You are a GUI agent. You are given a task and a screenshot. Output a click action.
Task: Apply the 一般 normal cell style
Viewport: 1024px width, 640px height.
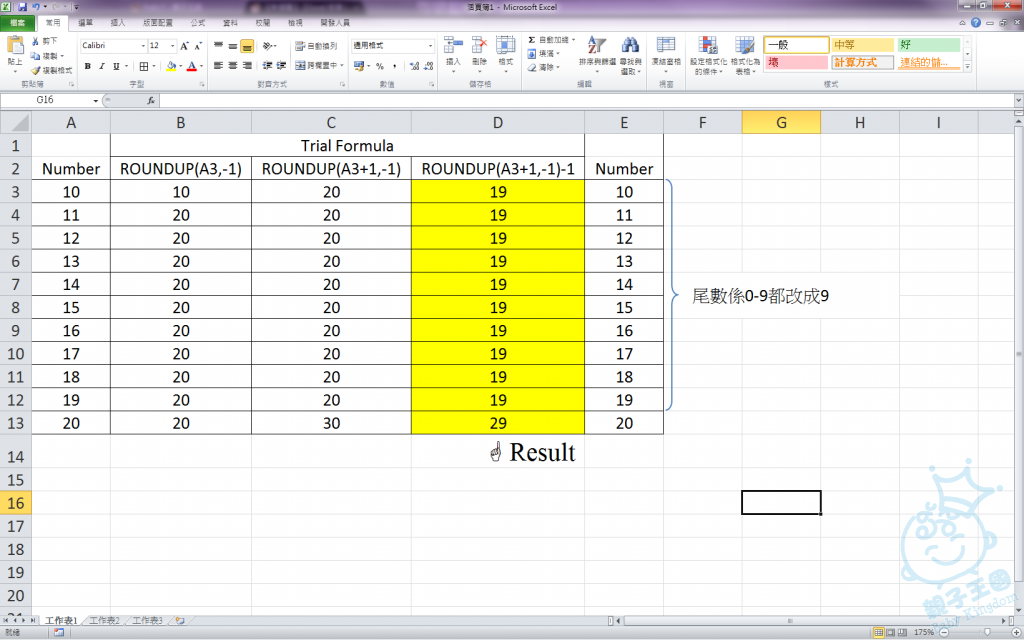point(797,45)
